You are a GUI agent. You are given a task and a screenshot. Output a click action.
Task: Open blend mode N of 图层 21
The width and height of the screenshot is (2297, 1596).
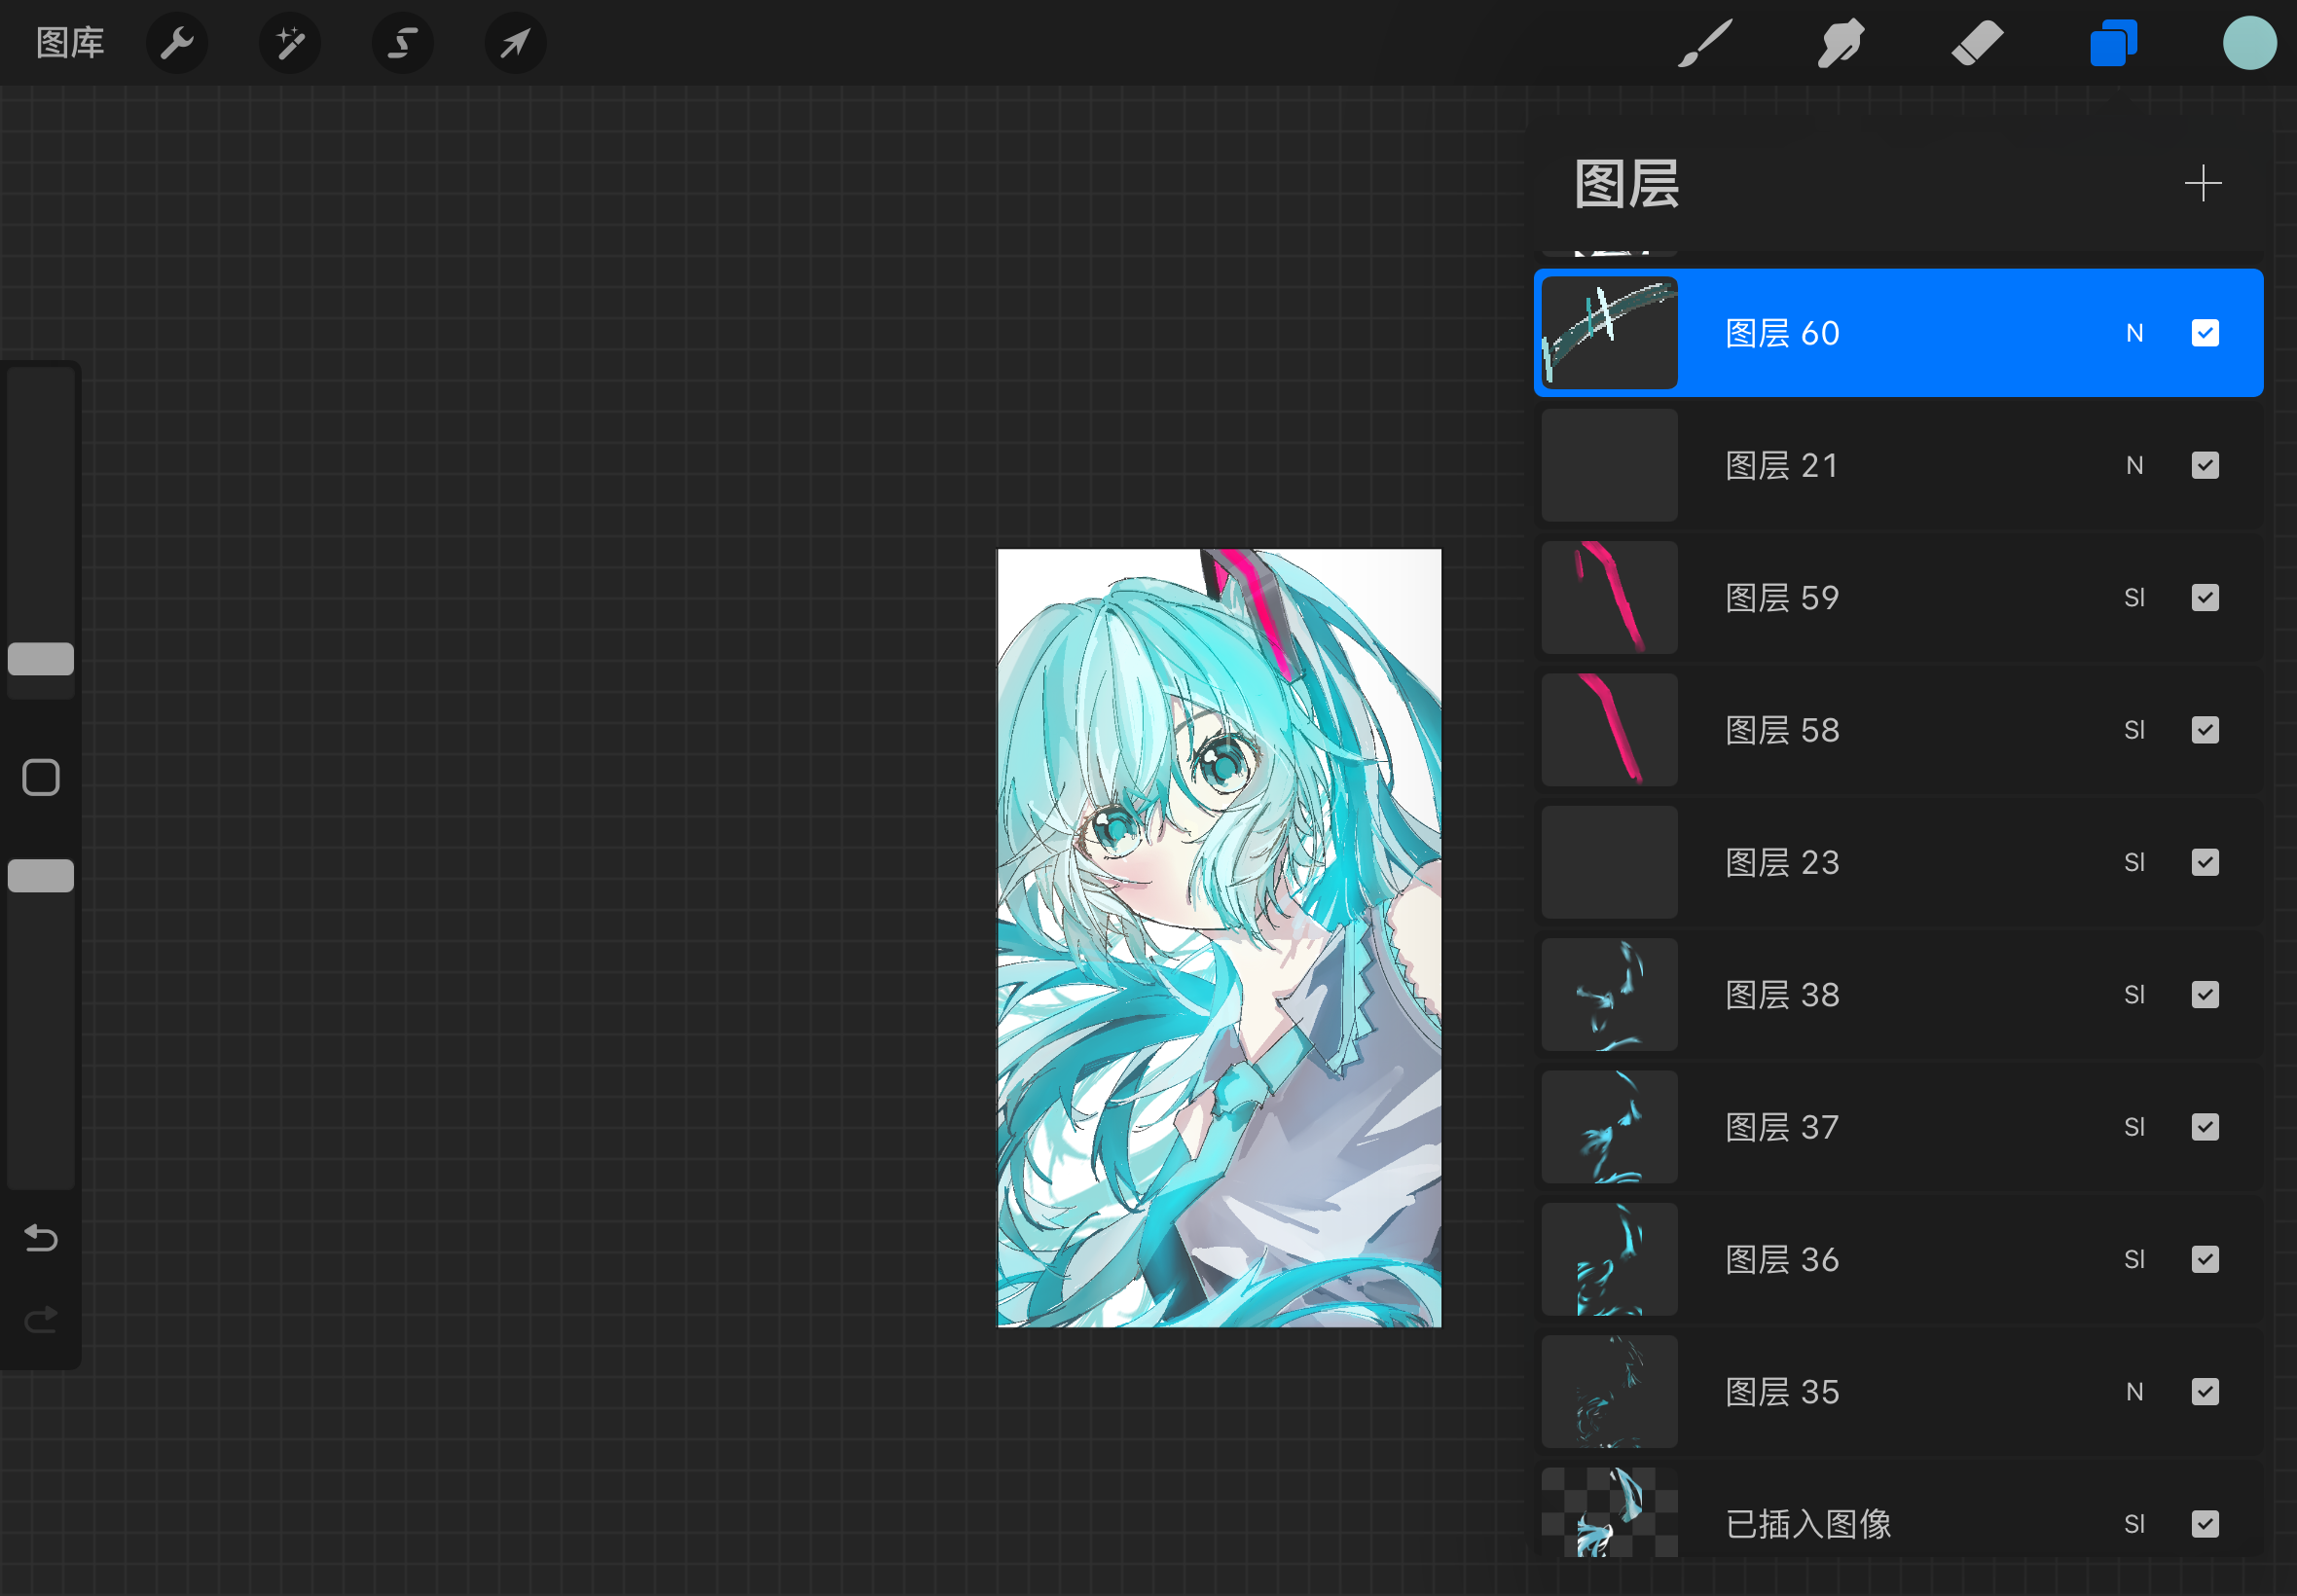pyautogui.click(x=2134, y=466)
